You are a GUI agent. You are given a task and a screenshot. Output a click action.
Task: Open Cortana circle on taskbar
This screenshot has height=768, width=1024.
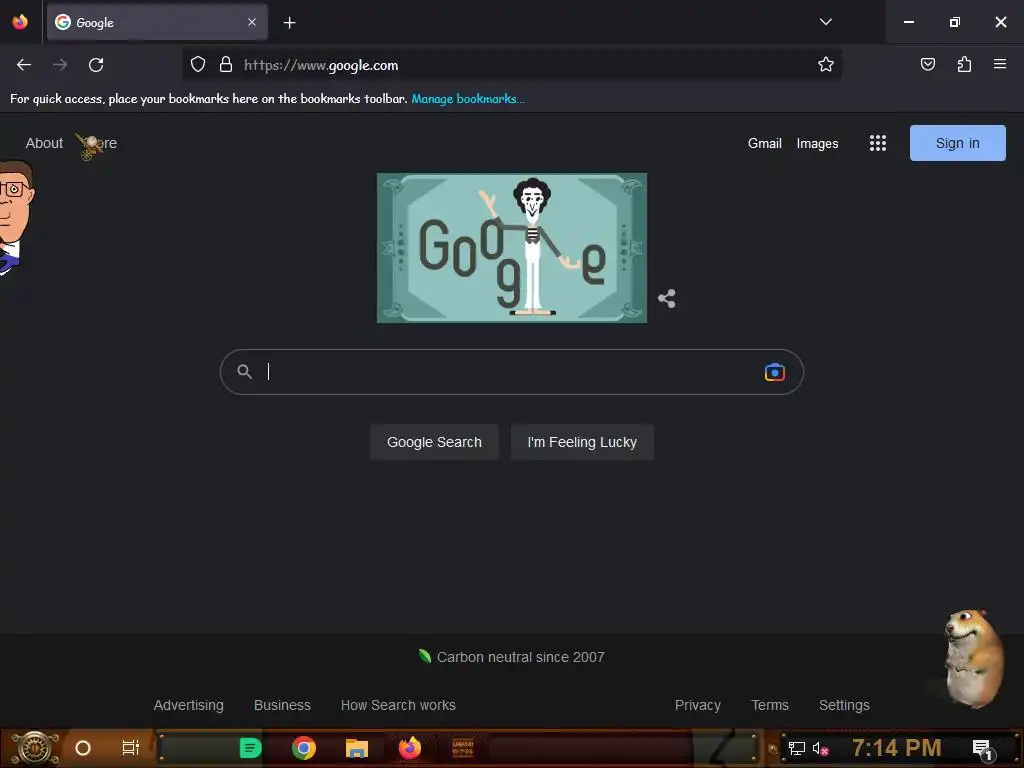point(83,748)
